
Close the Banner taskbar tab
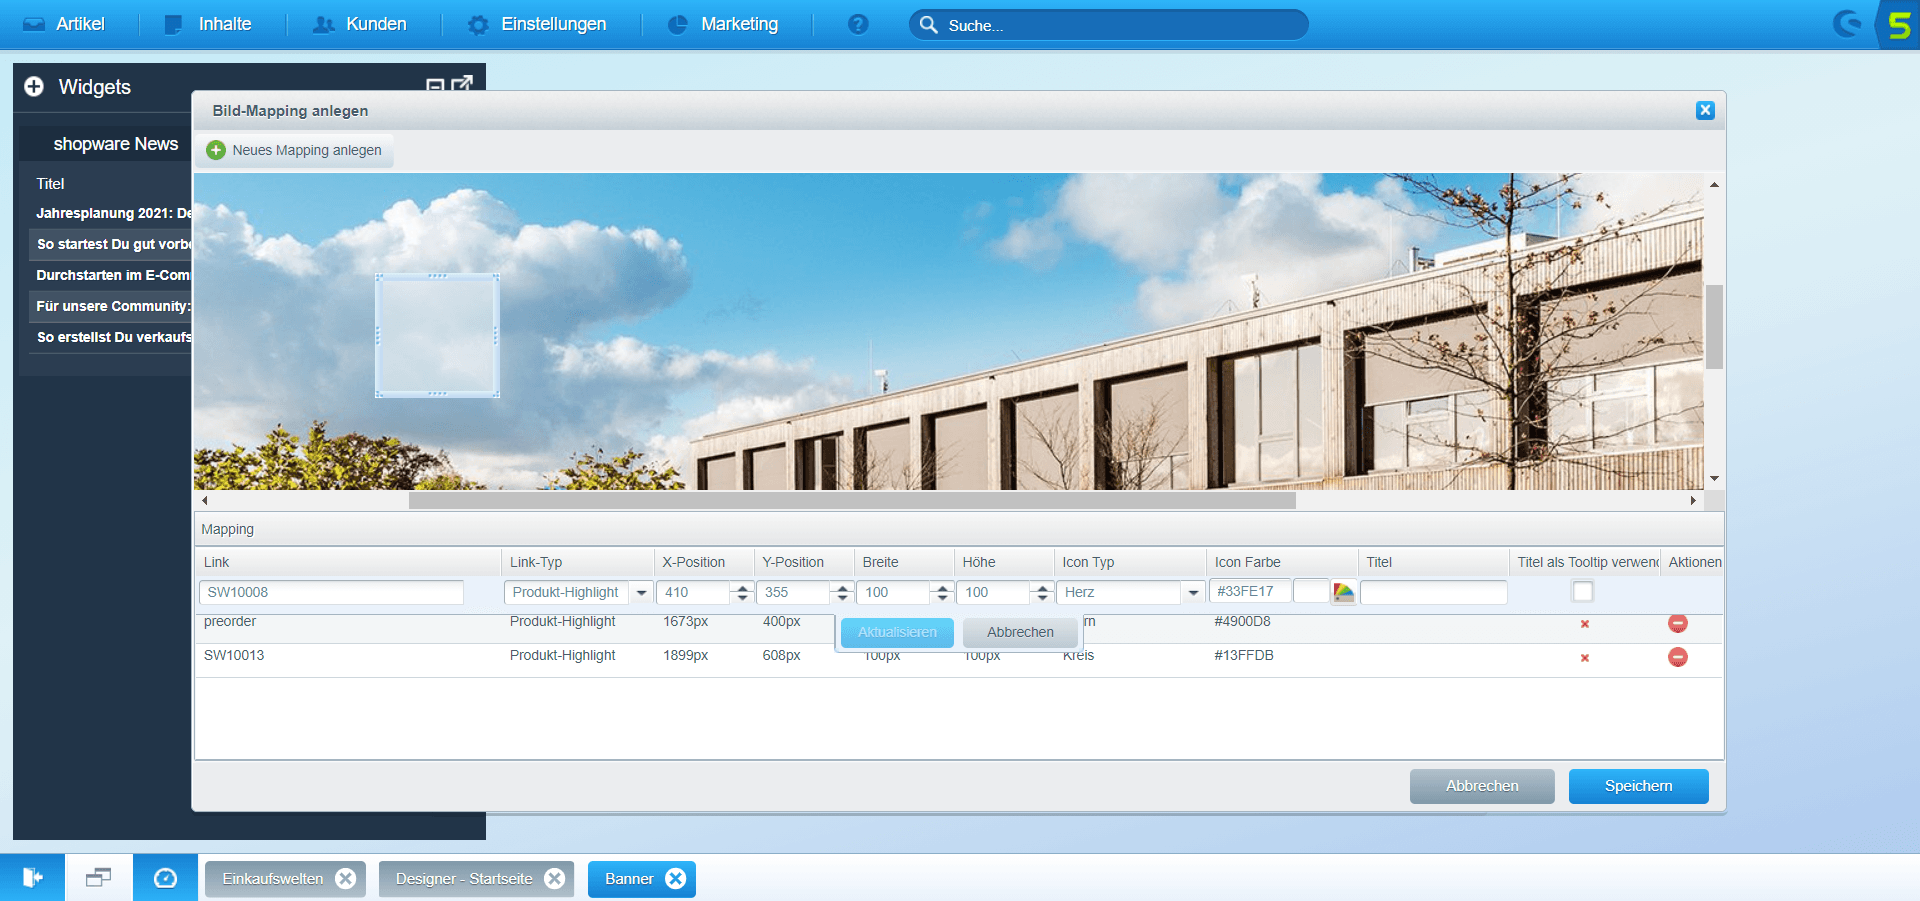pyautogui.click(x=676, y=879)
